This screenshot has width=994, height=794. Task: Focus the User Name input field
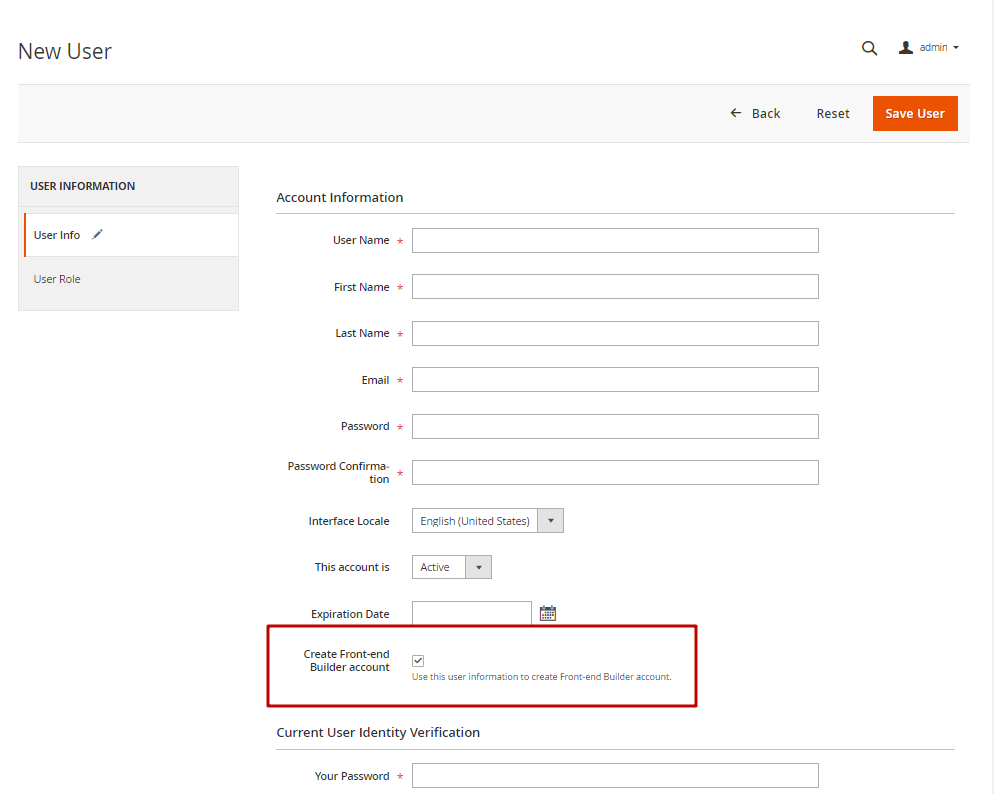(615, 241)
